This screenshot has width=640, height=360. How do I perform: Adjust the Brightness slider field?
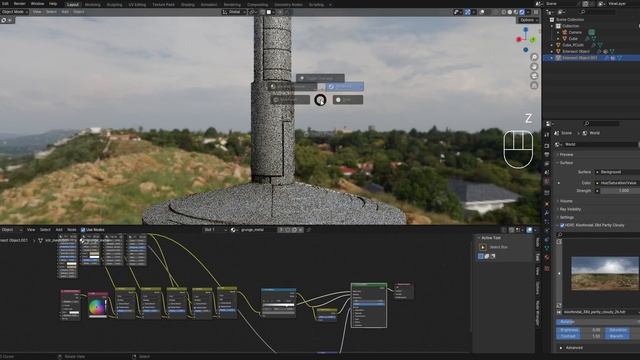pyautogui.click(x=580, y=330)
